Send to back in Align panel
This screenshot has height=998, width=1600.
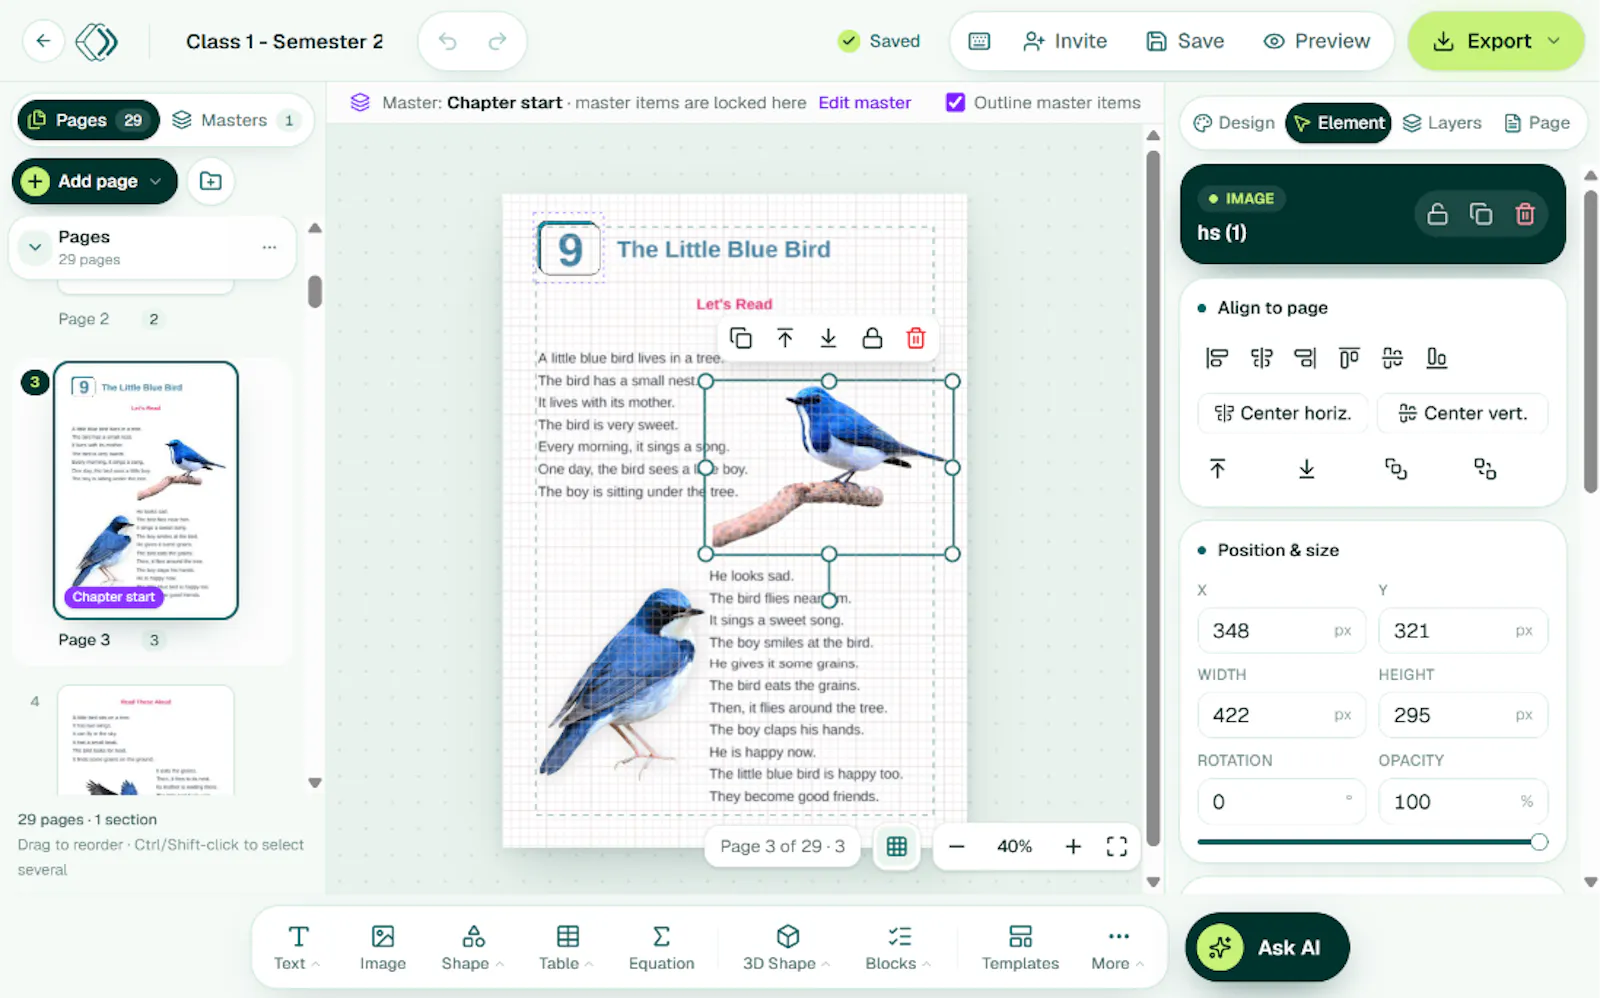coord(1306,469)
